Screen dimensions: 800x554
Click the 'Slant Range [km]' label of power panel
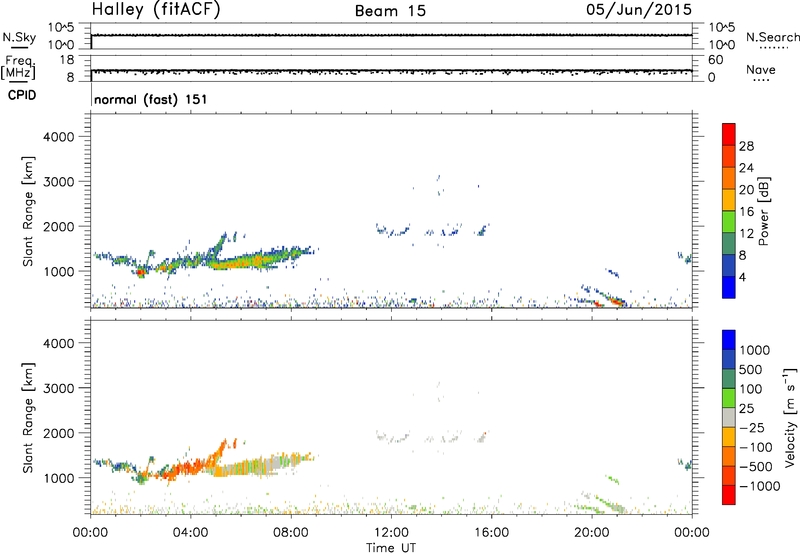click(28, 211)
